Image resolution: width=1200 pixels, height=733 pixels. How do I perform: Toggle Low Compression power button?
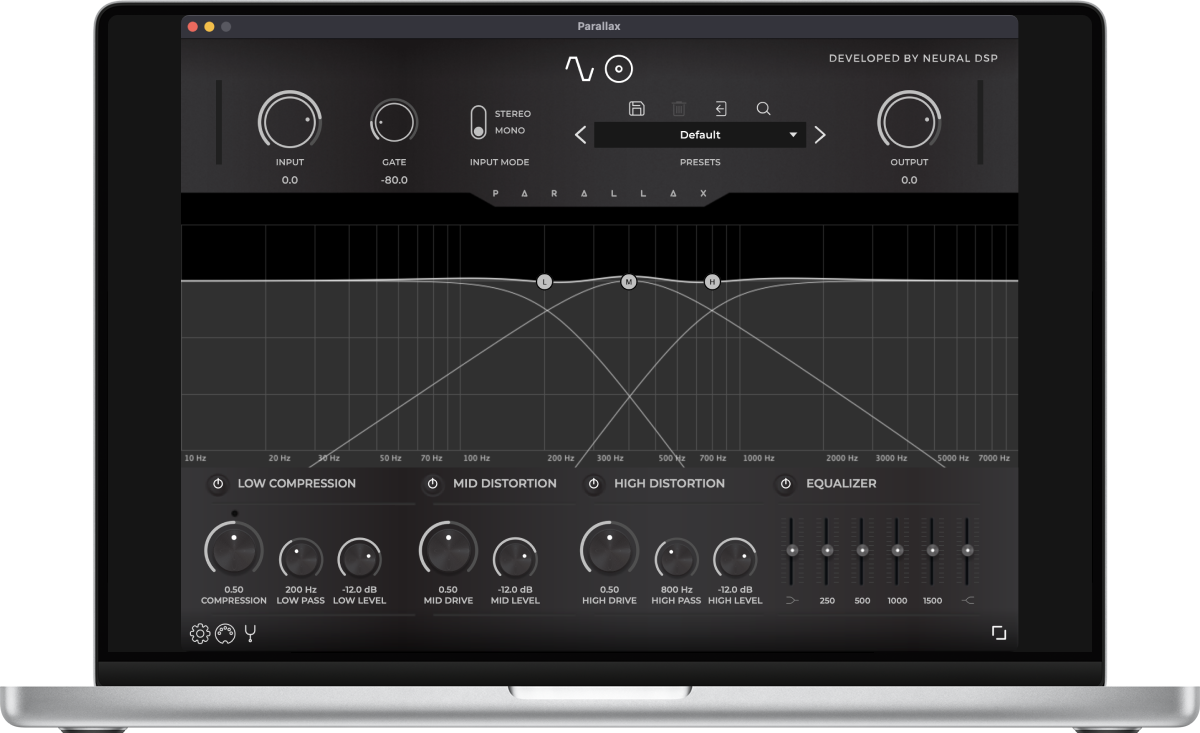[218, 484]
